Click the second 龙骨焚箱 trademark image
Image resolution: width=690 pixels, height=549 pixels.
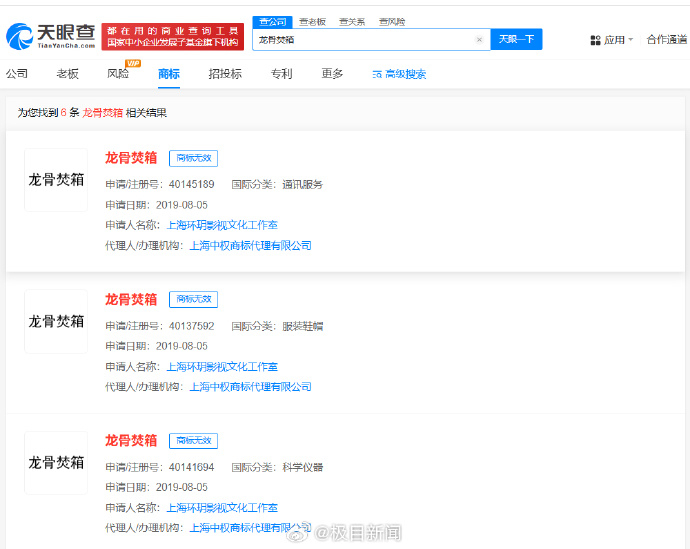(56, 321)
